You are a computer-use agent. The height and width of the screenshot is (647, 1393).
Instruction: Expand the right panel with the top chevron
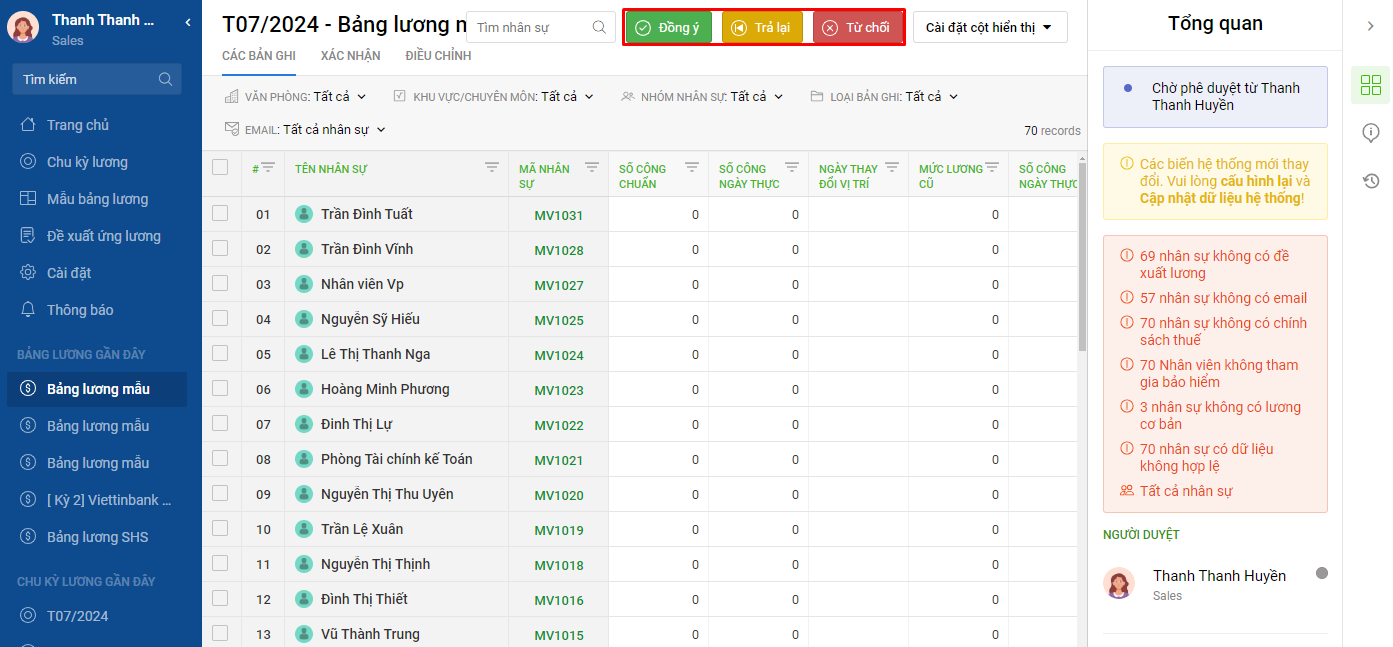click(1371, 26)
